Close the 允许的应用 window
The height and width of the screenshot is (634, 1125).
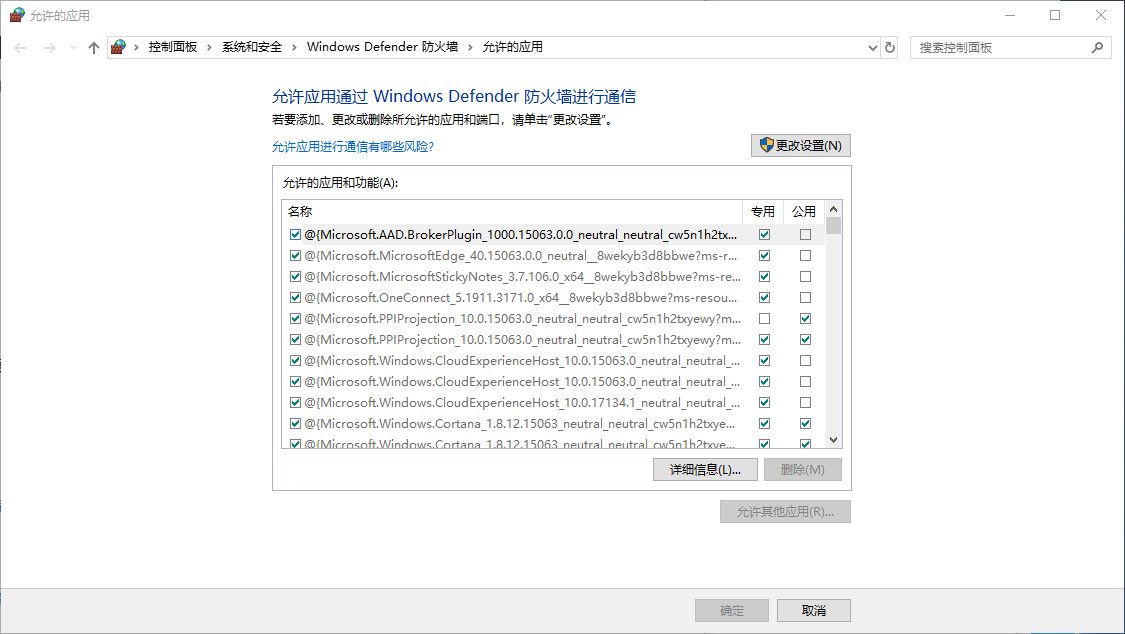point(1101,15)
